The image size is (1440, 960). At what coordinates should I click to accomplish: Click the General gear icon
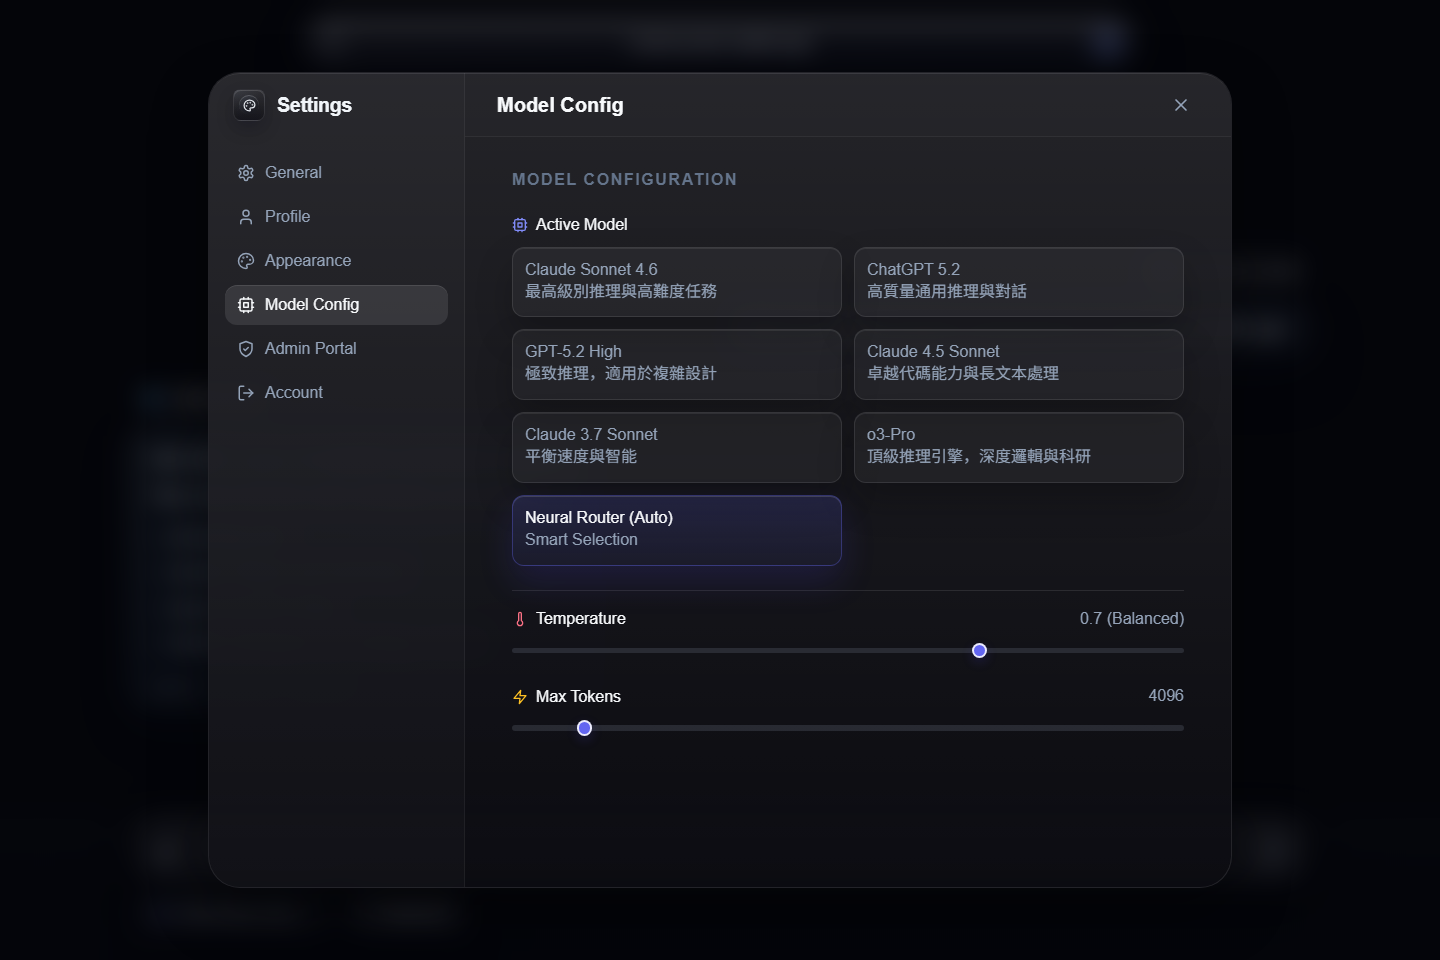246,173
